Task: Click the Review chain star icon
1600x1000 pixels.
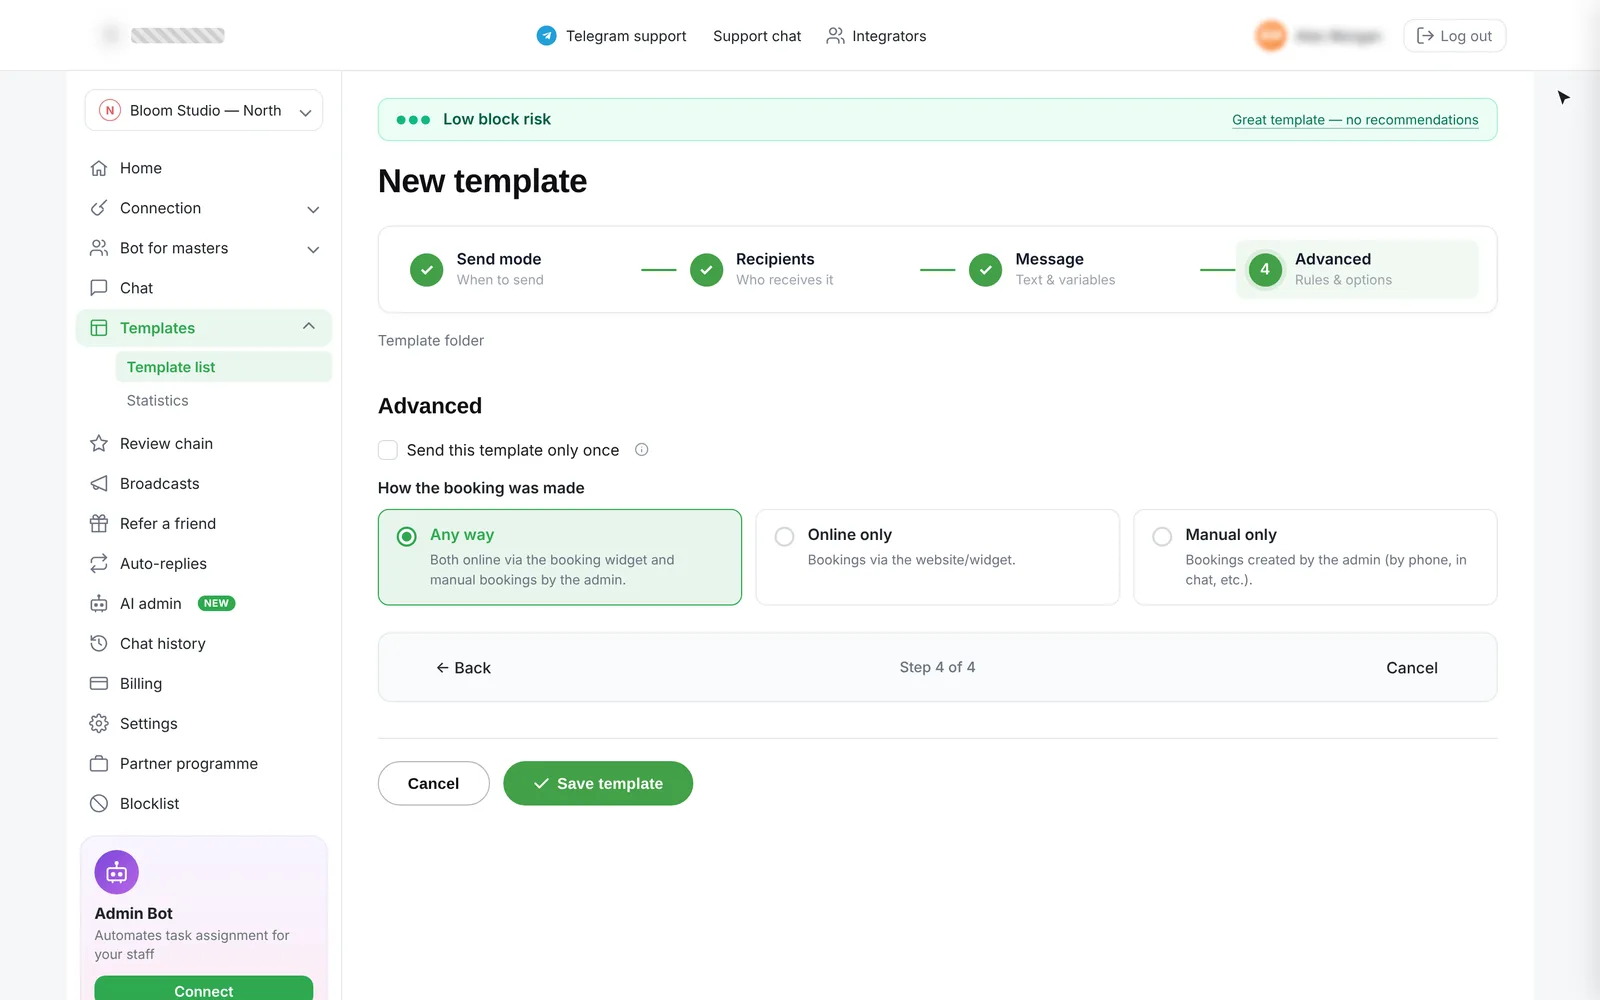Action: click(x=99, y=443)
